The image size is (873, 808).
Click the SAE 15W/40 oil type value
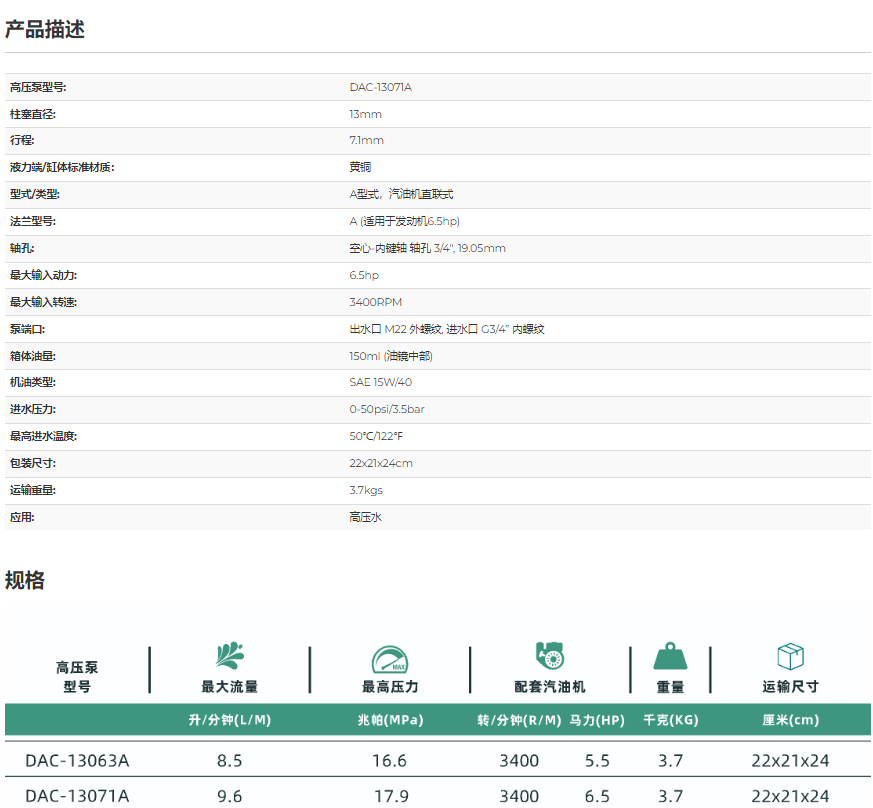[380, 383]
